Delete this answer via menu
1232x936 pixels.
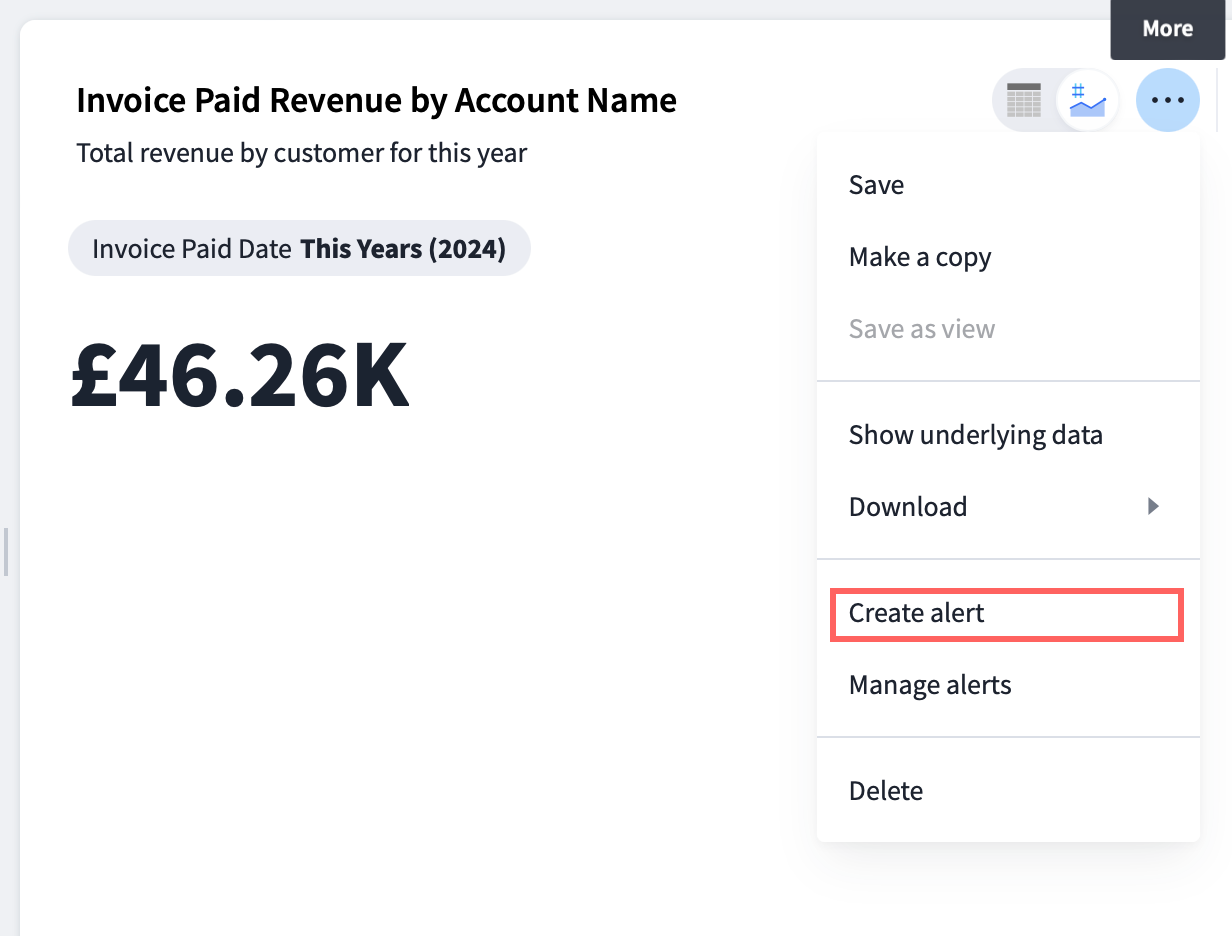[885, 791]
